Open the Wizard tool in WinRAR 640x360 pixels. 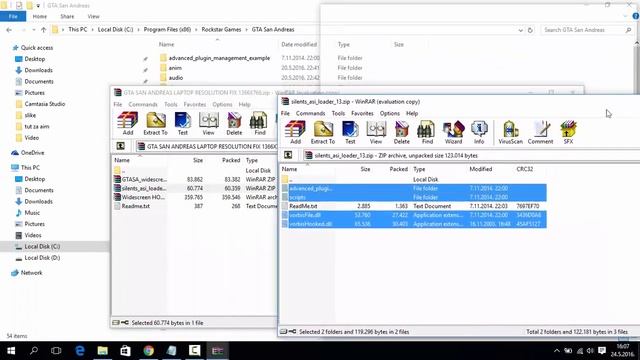pos(453,133)
